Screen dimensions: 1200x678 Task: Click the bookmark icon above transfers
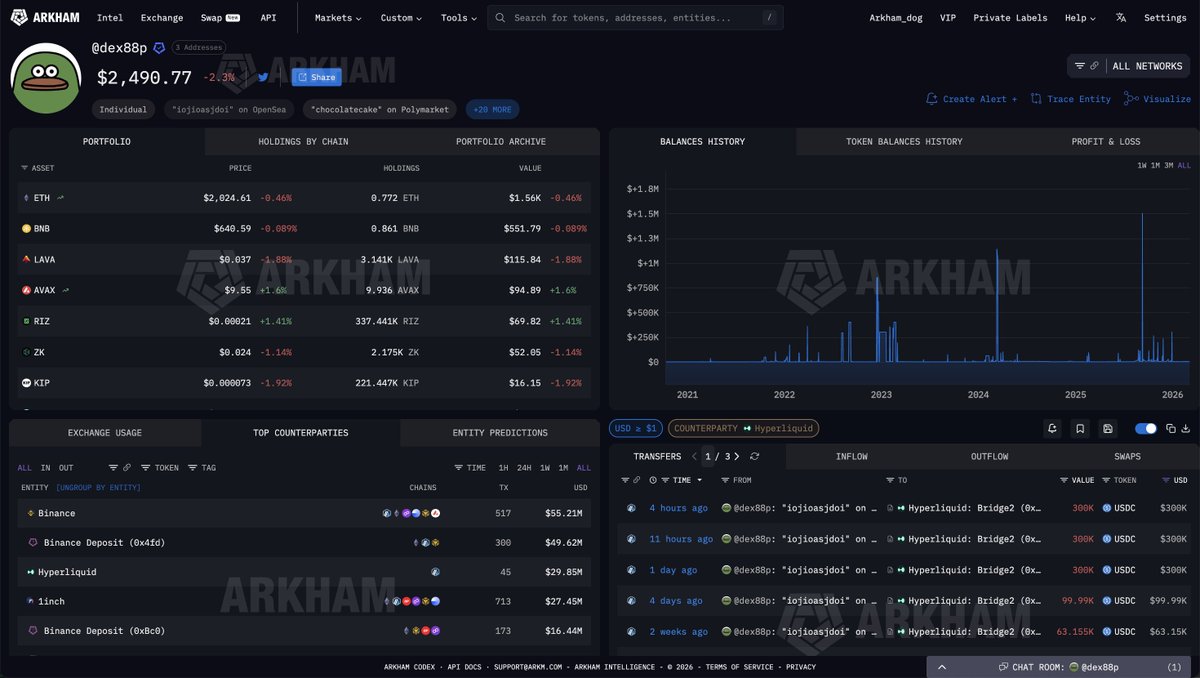[1080, 428]
